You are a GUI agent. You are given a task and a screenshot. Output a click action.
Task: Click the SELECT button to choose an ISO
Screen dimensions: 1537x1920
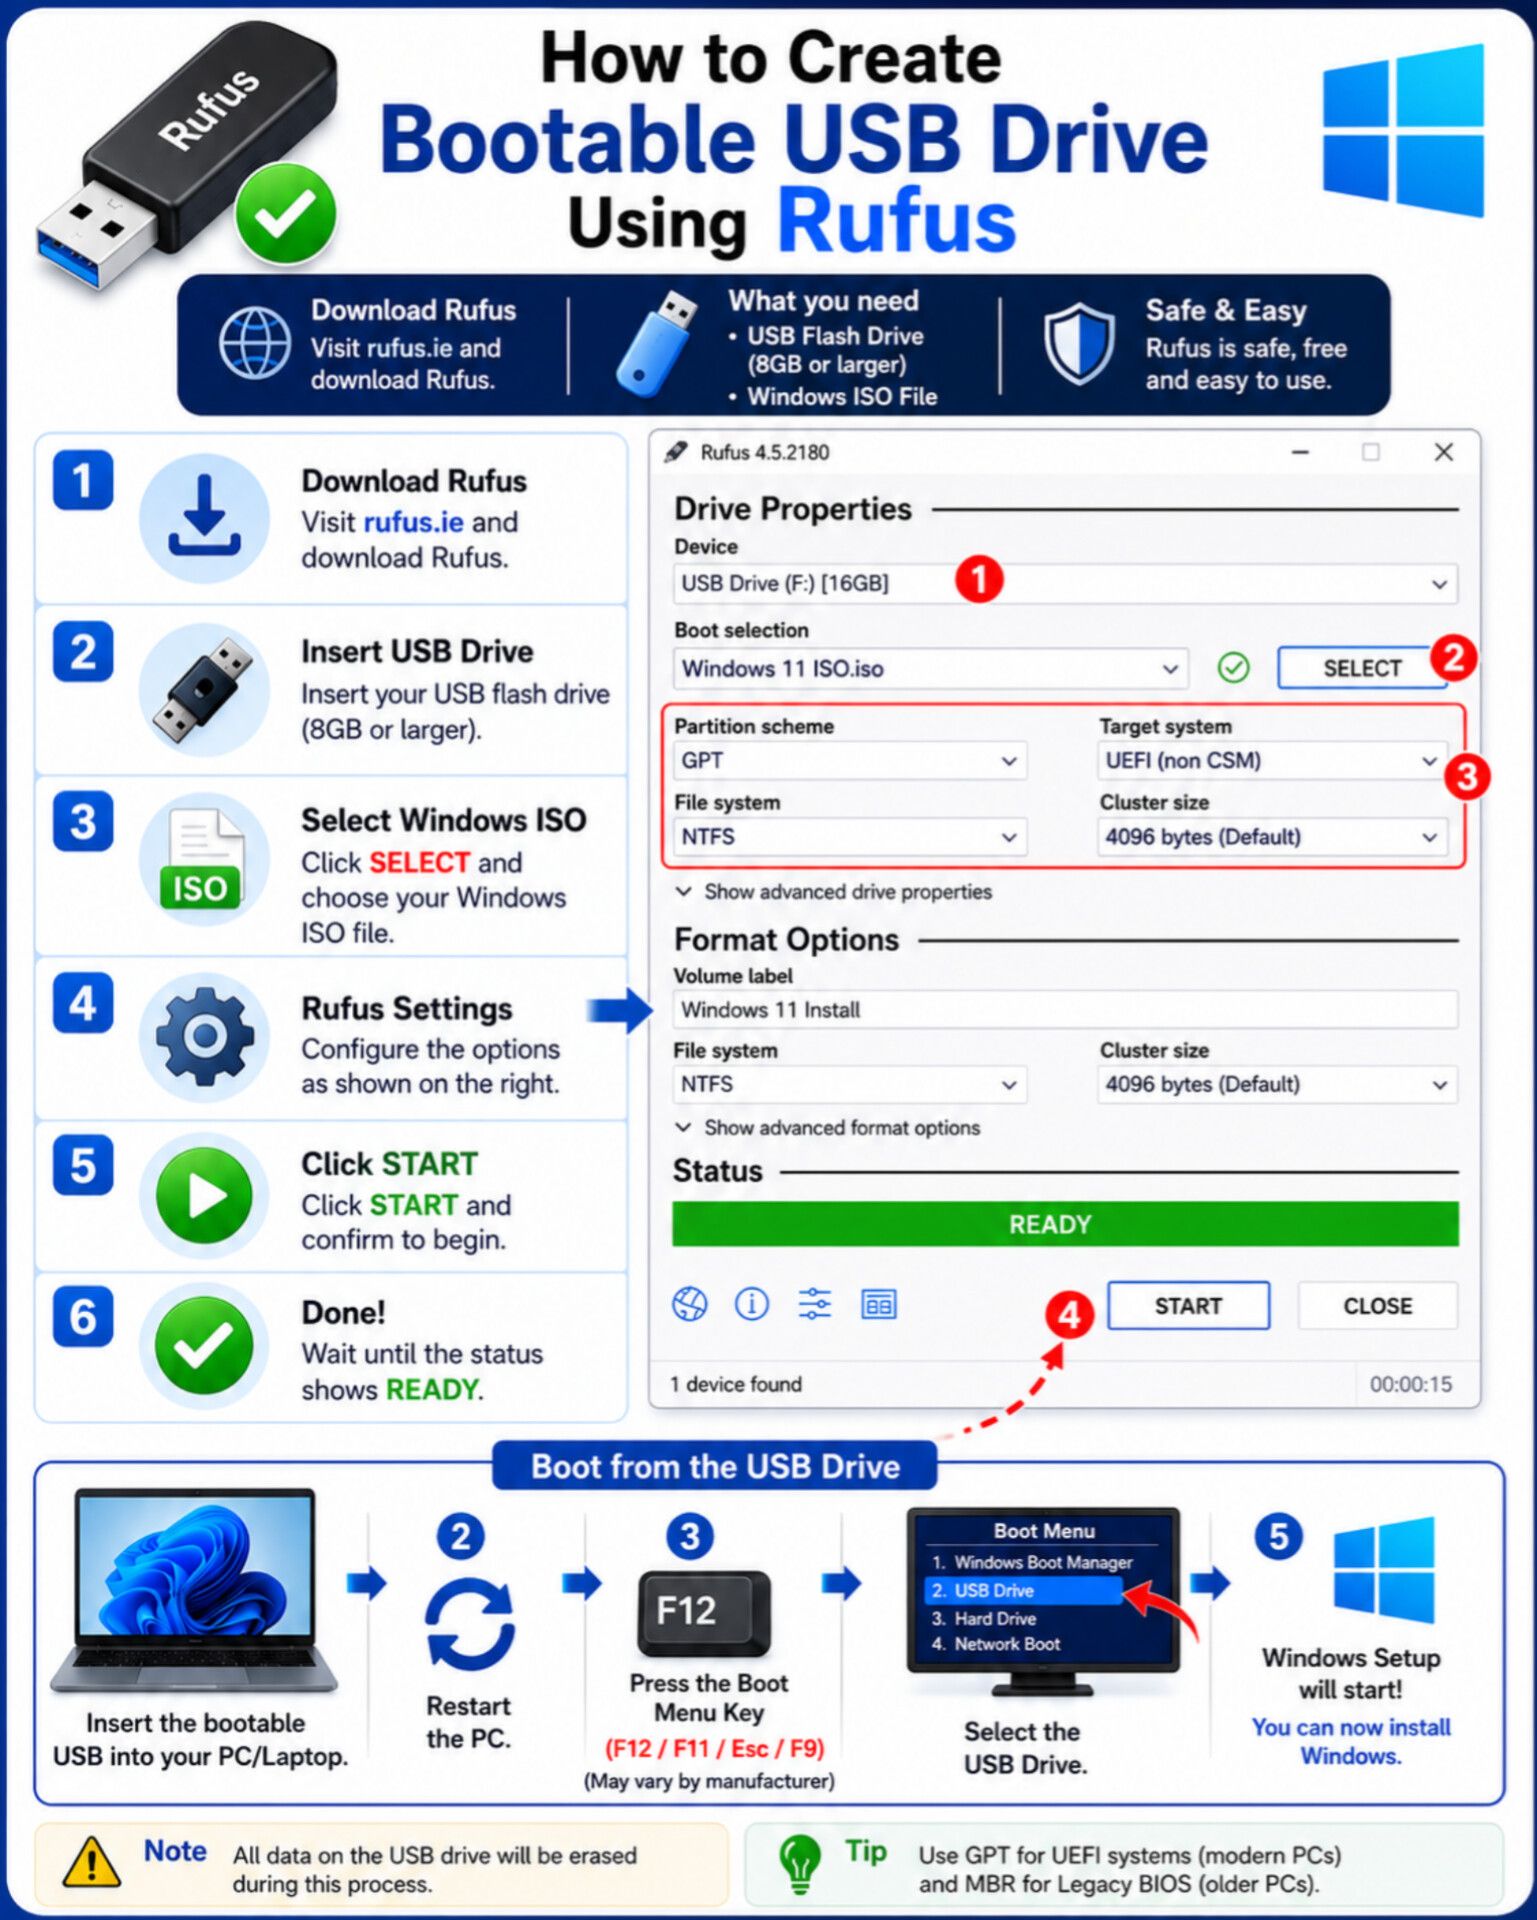point(1362,668)
